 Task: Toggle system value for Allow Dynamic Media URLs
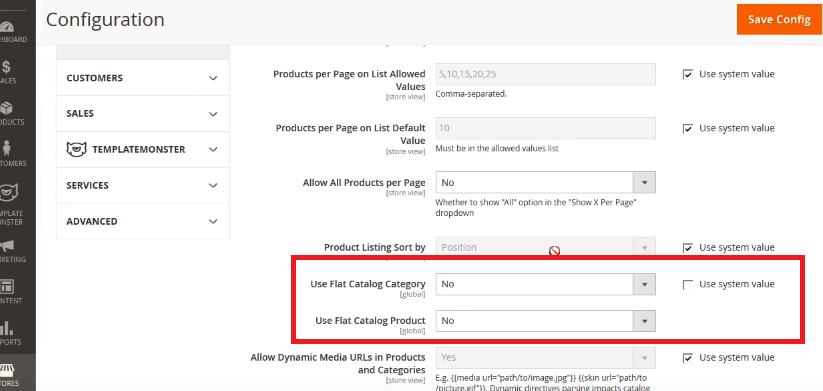(x=688, y=357)
